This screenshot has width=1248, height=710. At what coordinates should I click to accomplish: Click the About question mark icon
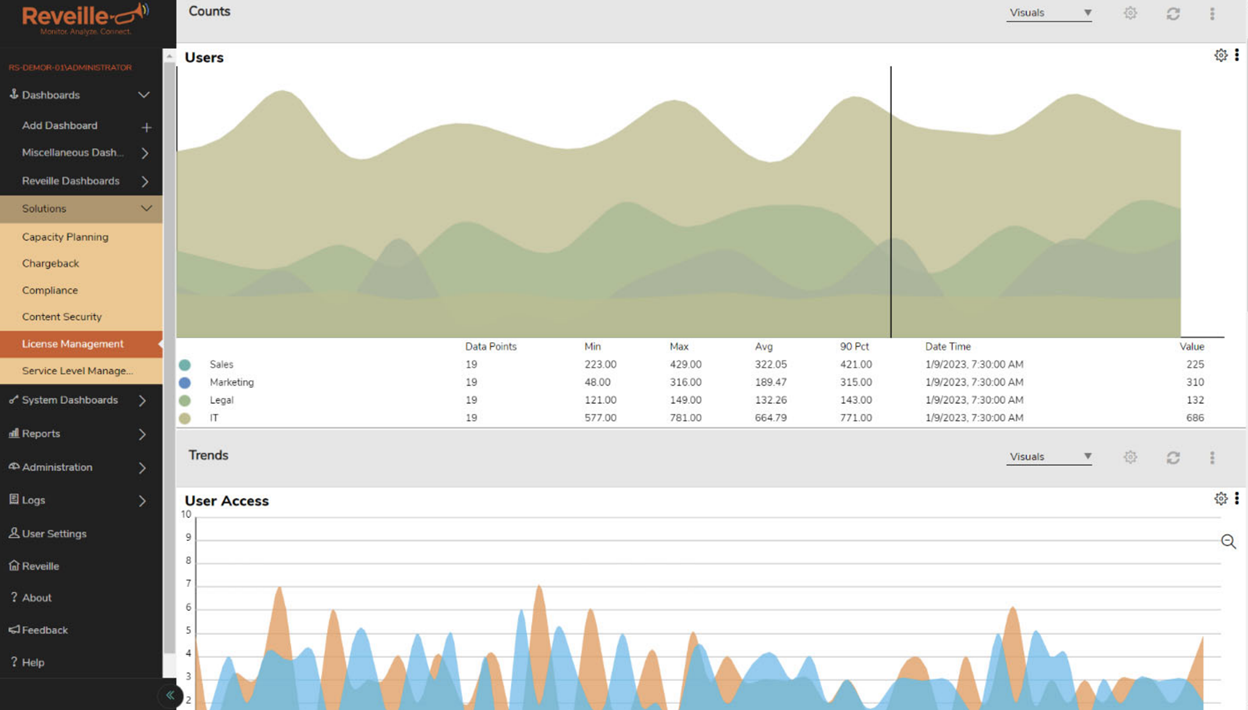pos(14,597)
